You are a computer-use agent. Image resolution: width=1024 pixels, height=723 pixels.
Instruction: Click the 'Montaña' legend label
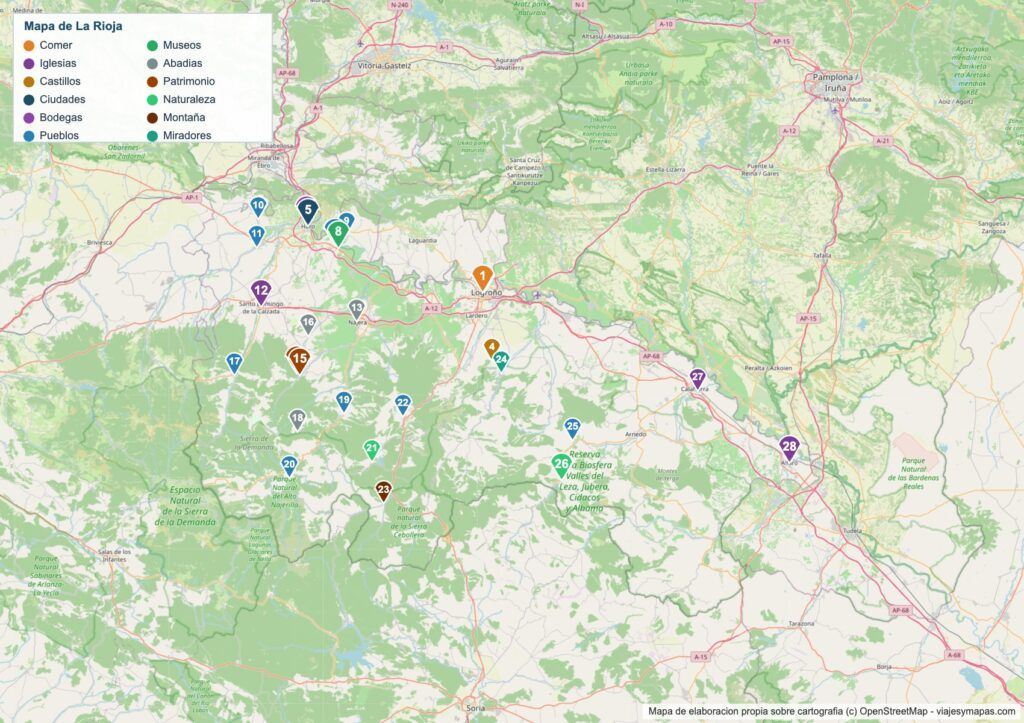[184, 118]
